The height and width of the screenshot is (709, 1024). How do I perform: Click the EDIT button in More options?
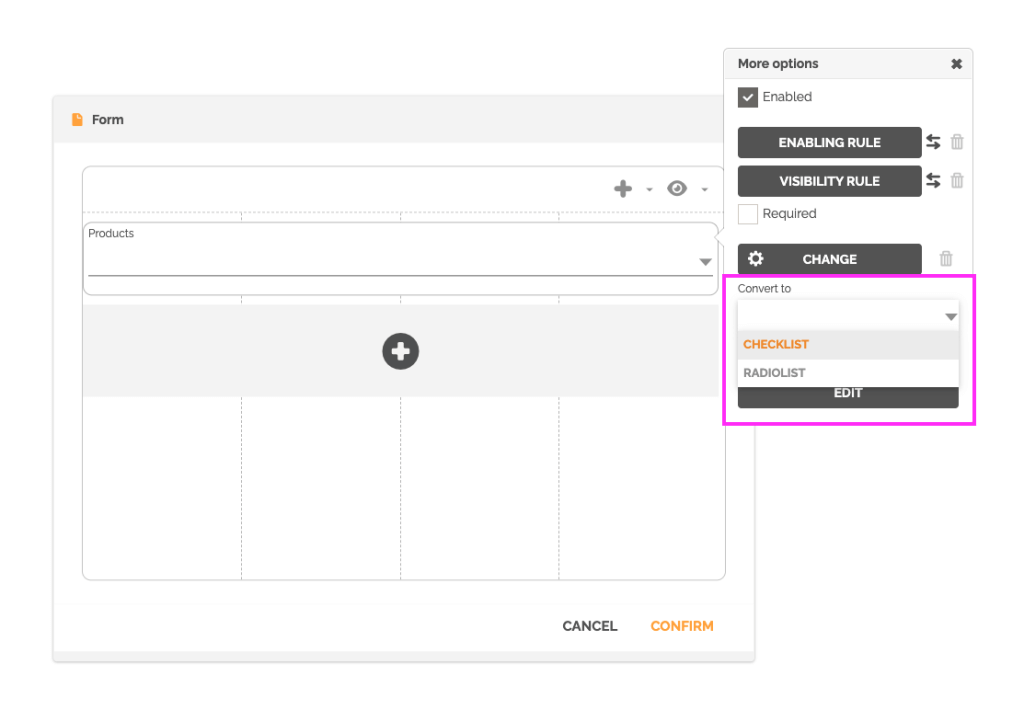point(847,394)
